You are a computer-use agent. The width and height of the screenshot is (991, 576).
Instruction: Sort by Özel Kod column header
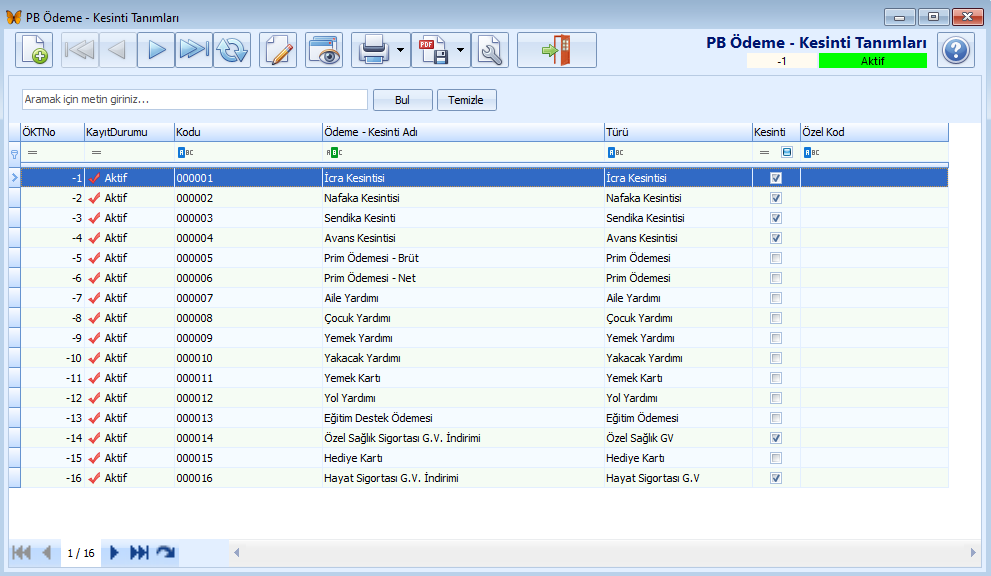point(875,132)
